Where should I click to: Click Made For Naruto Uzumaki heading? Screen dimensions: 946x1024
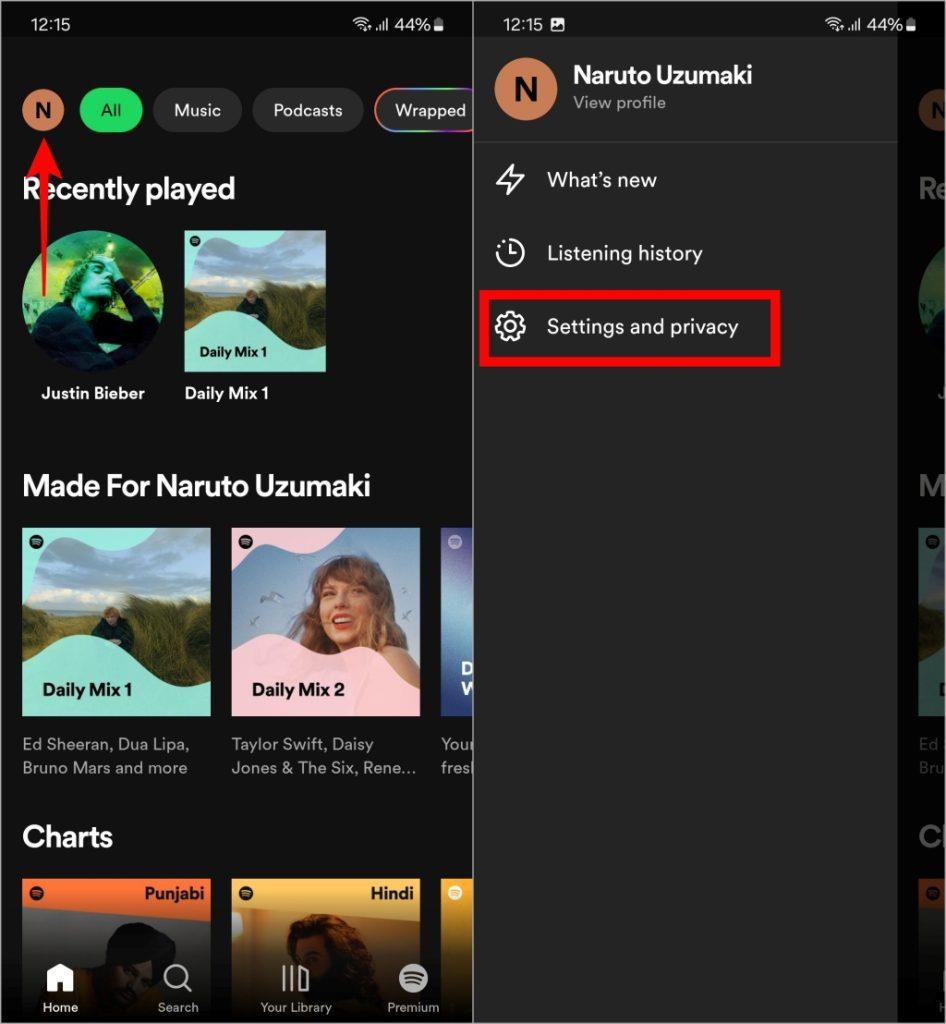pos(197,486)
